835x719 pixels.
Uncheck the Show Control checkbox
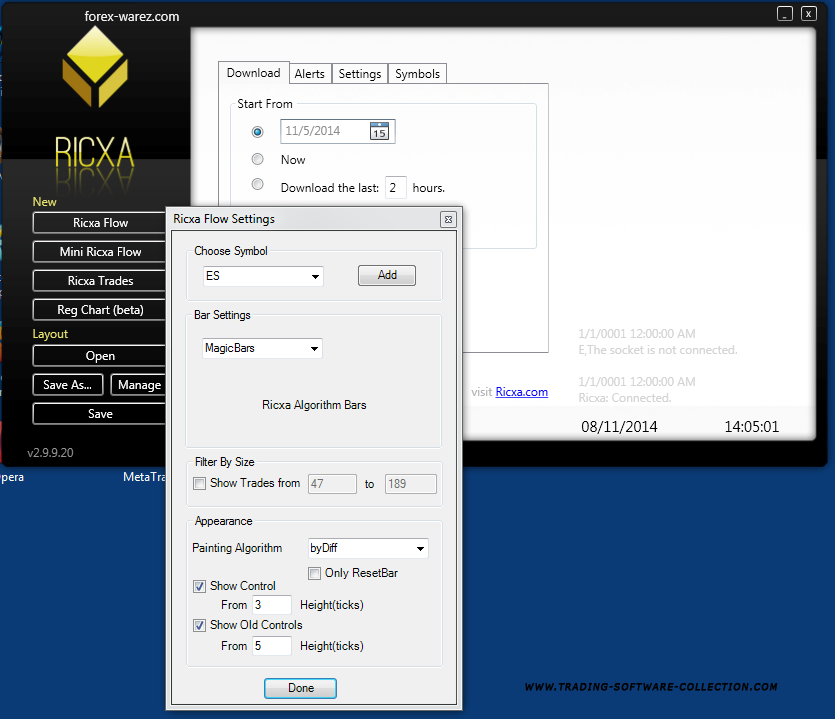(200, 586)
